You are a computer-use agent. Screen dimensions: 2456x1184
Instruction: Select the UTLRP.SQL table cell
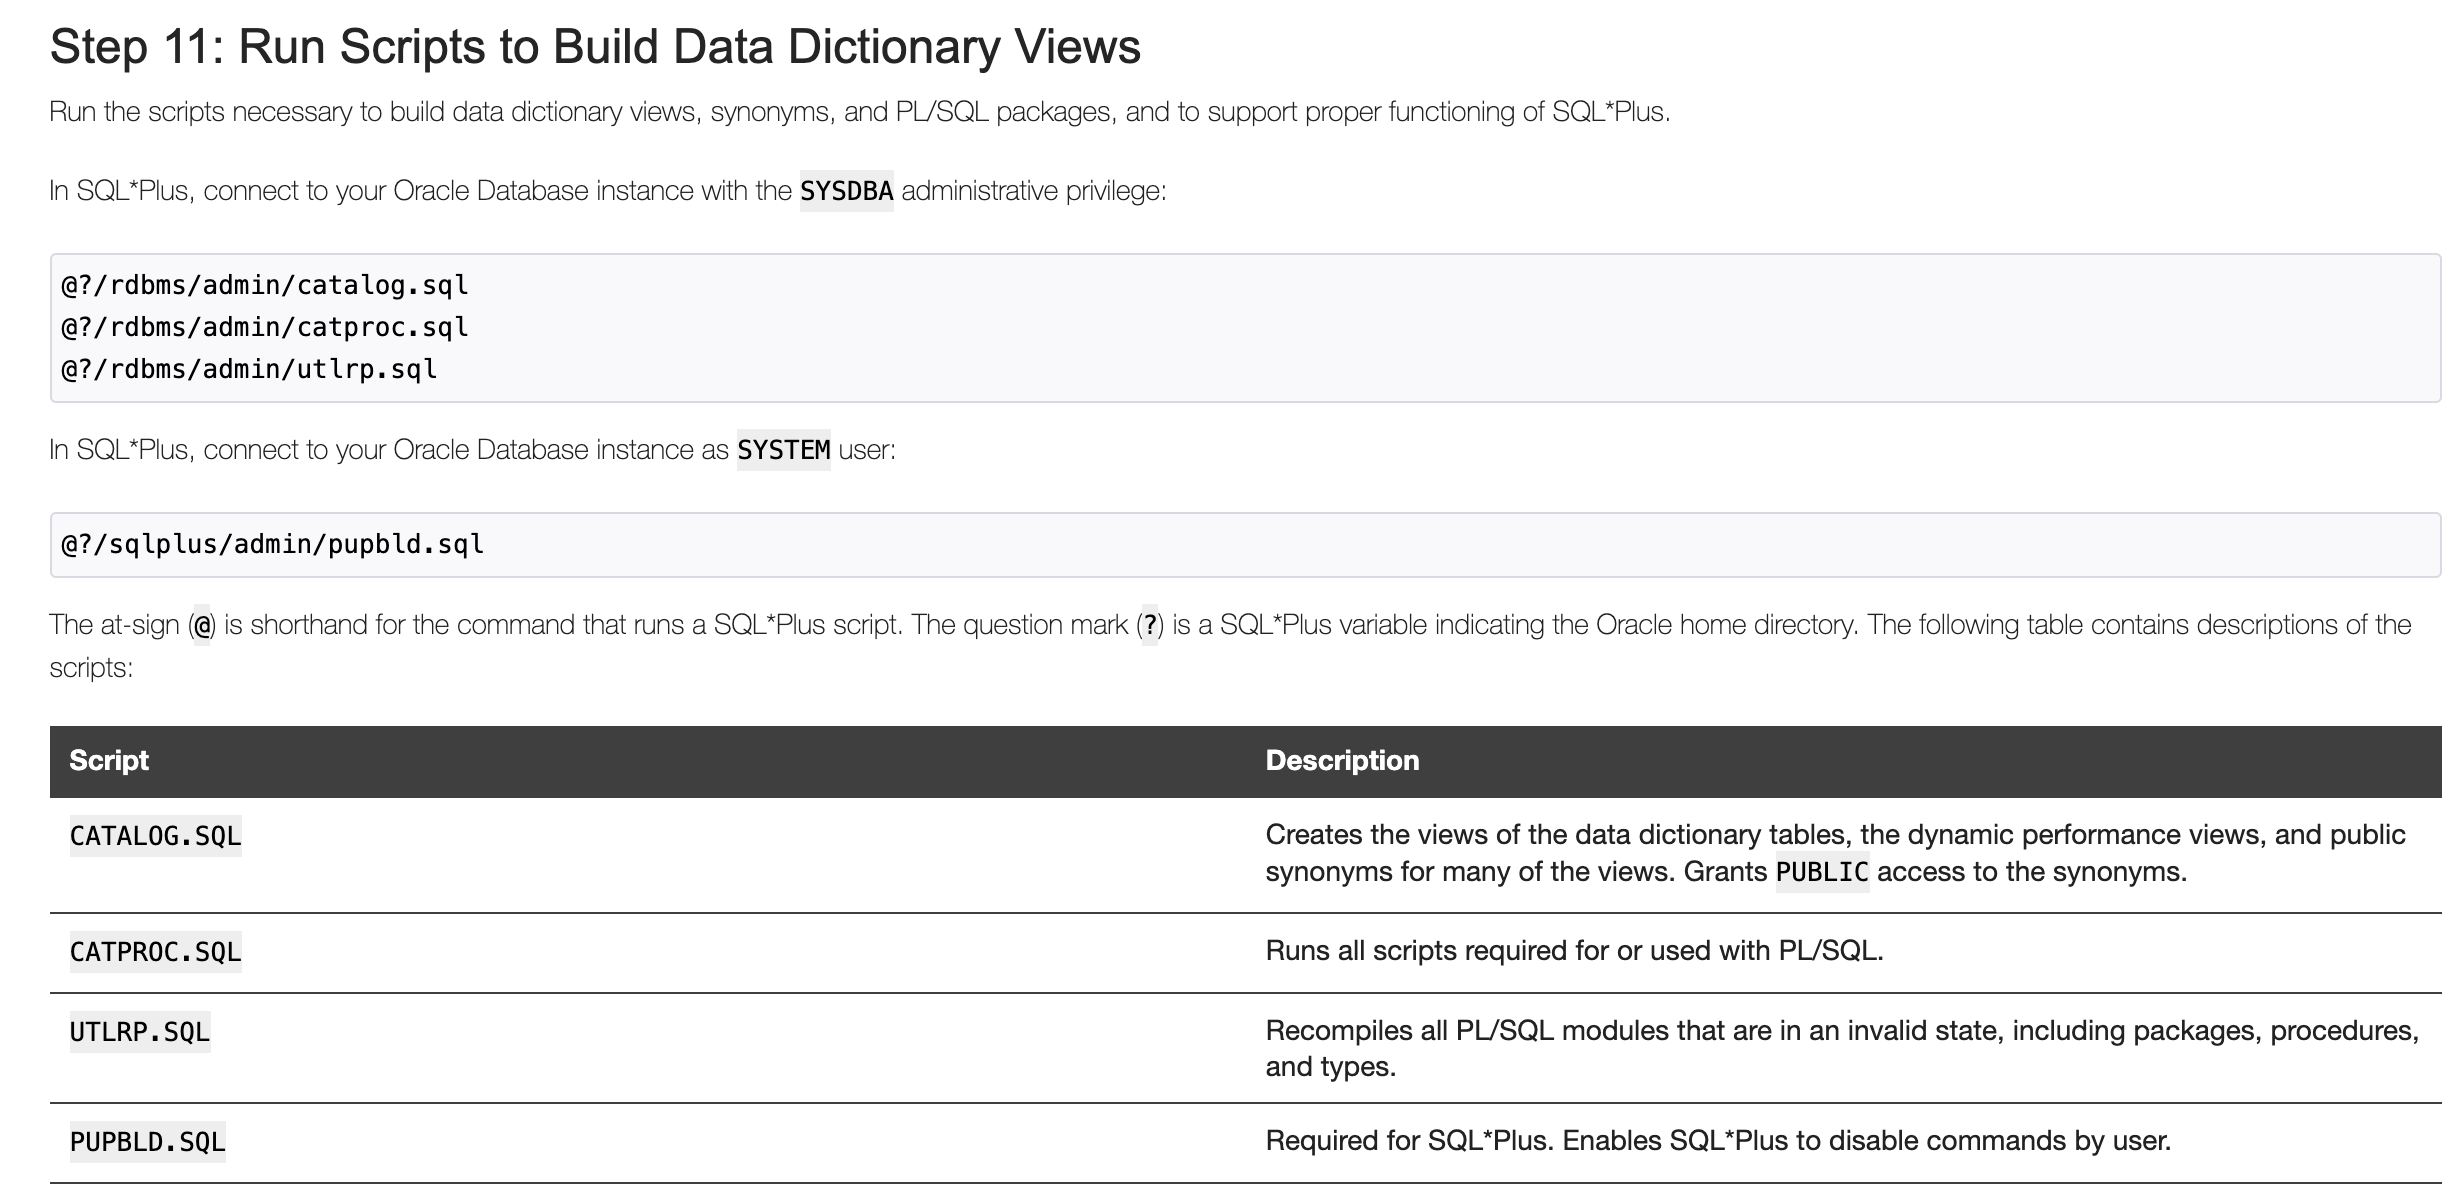coord(139,1032)
